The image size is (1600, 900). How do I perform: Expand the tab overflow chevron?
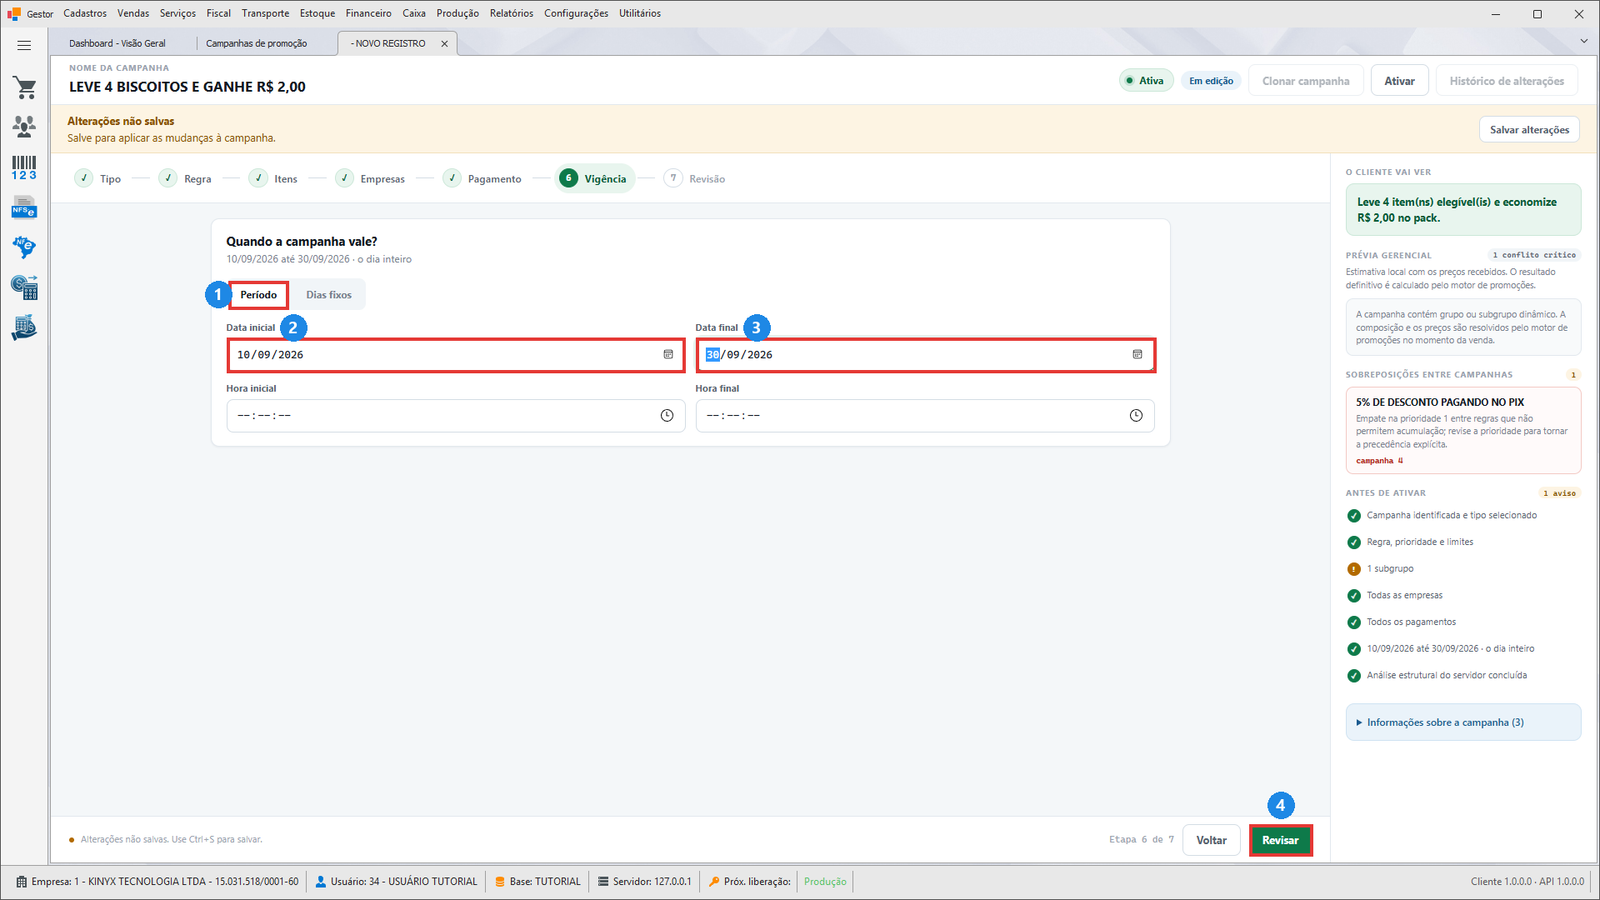point(1584,41)
